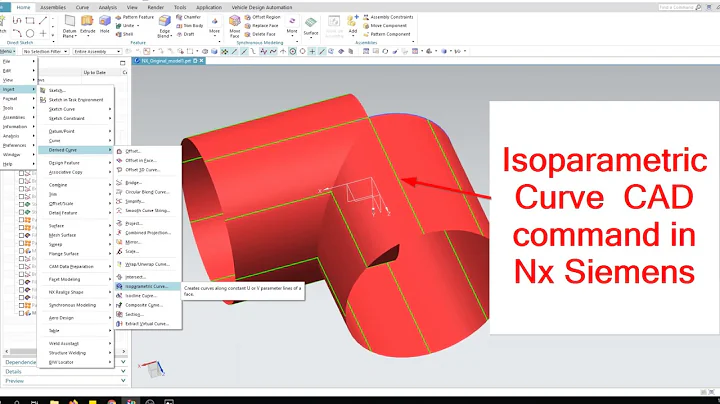Select the Hole feature tool
The height and width of the screenshot is (404, 720).
[x=105, y=25]
